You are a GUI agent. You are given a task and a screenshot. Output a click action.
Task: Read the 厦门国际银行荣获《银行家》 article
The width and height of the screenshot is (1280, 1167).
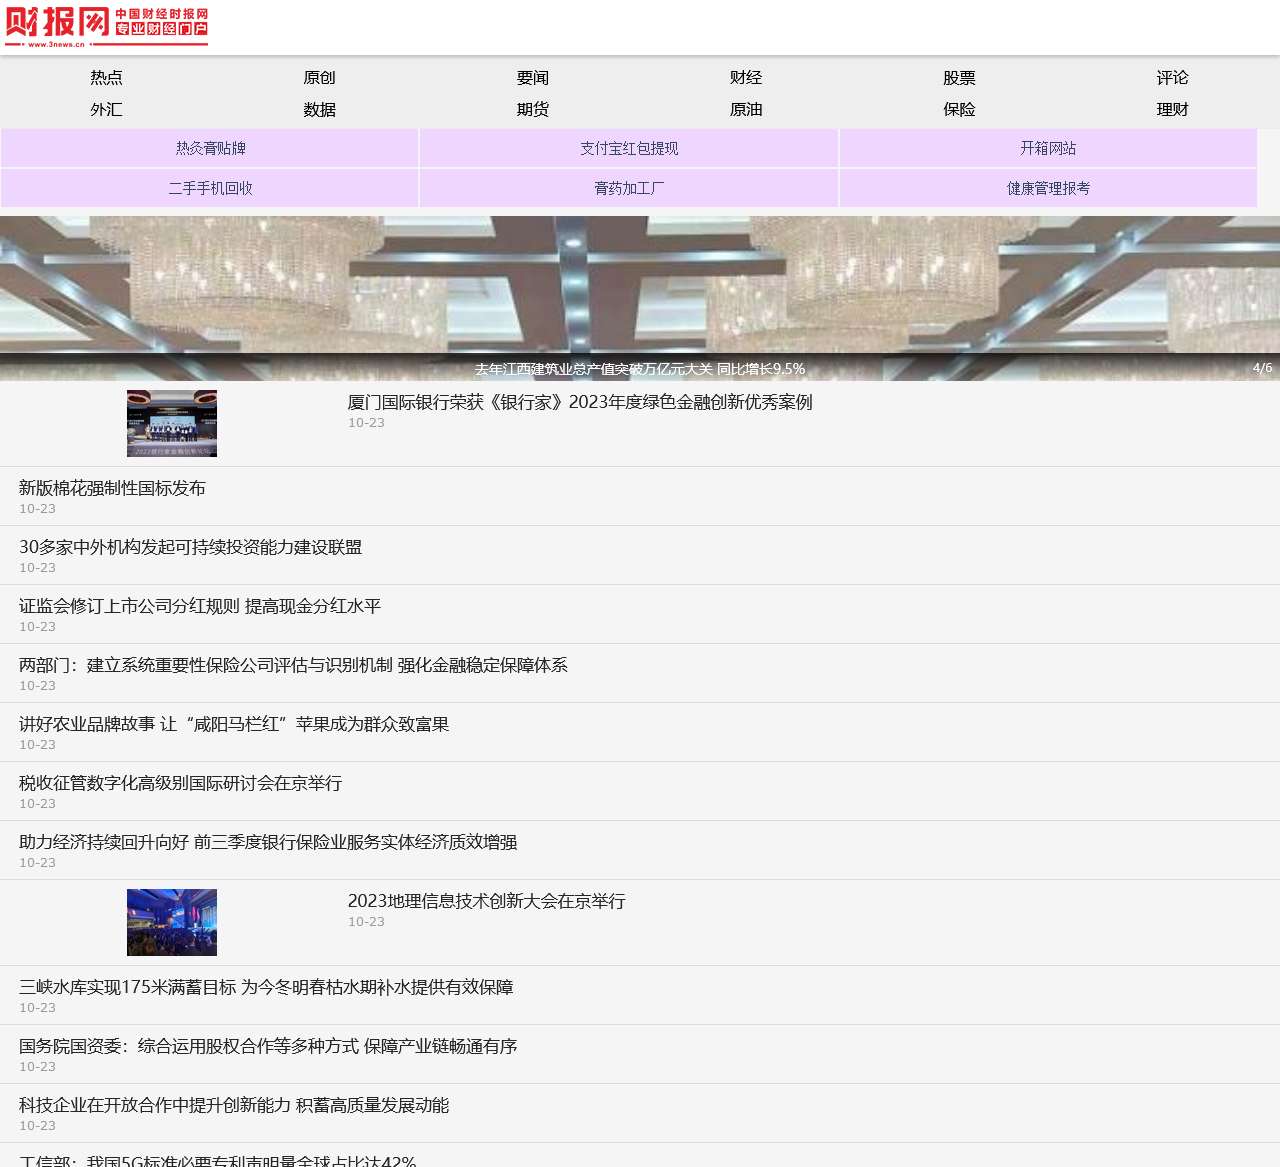(580, 402)
